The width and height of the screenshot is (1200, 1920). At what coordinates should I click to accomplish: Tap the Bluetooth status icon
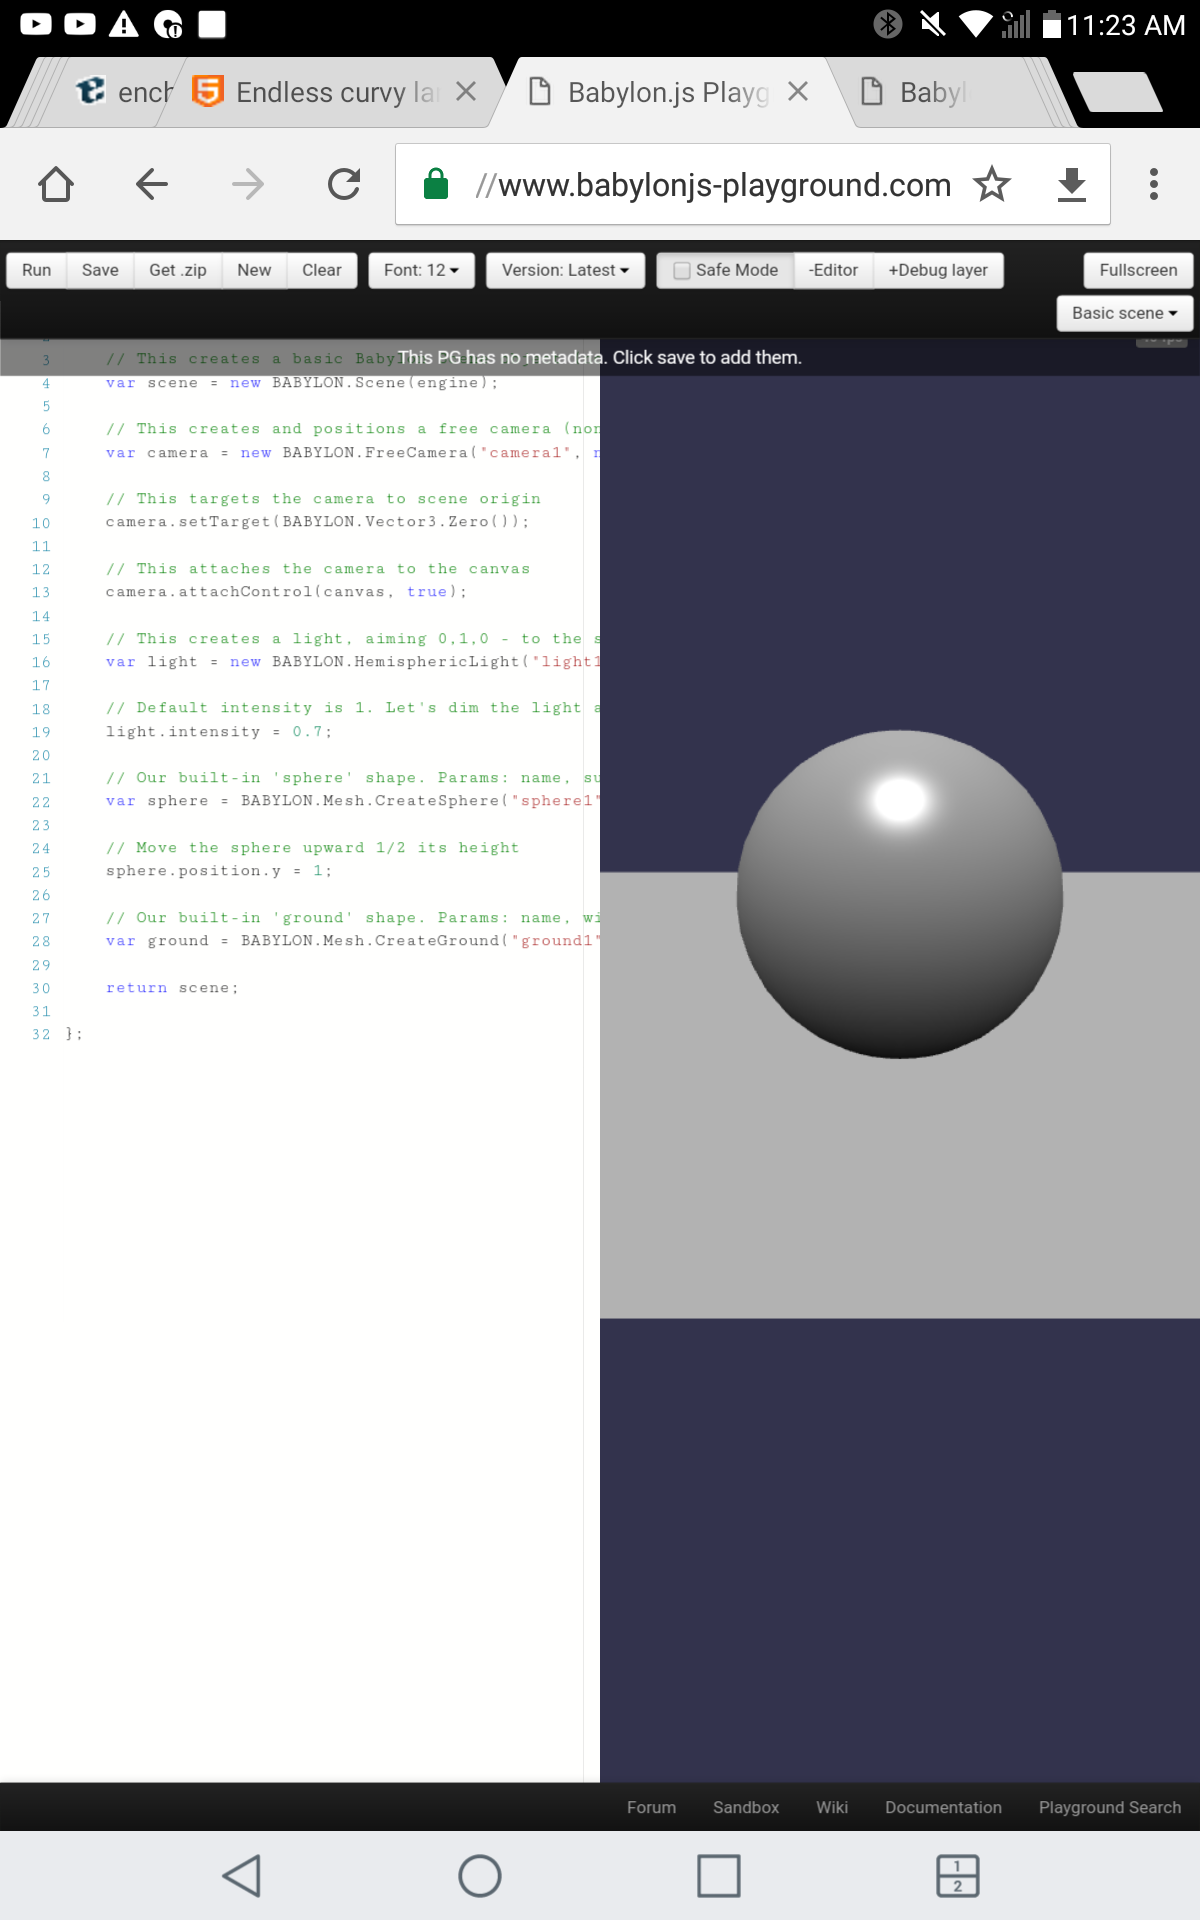coord(888,24)
